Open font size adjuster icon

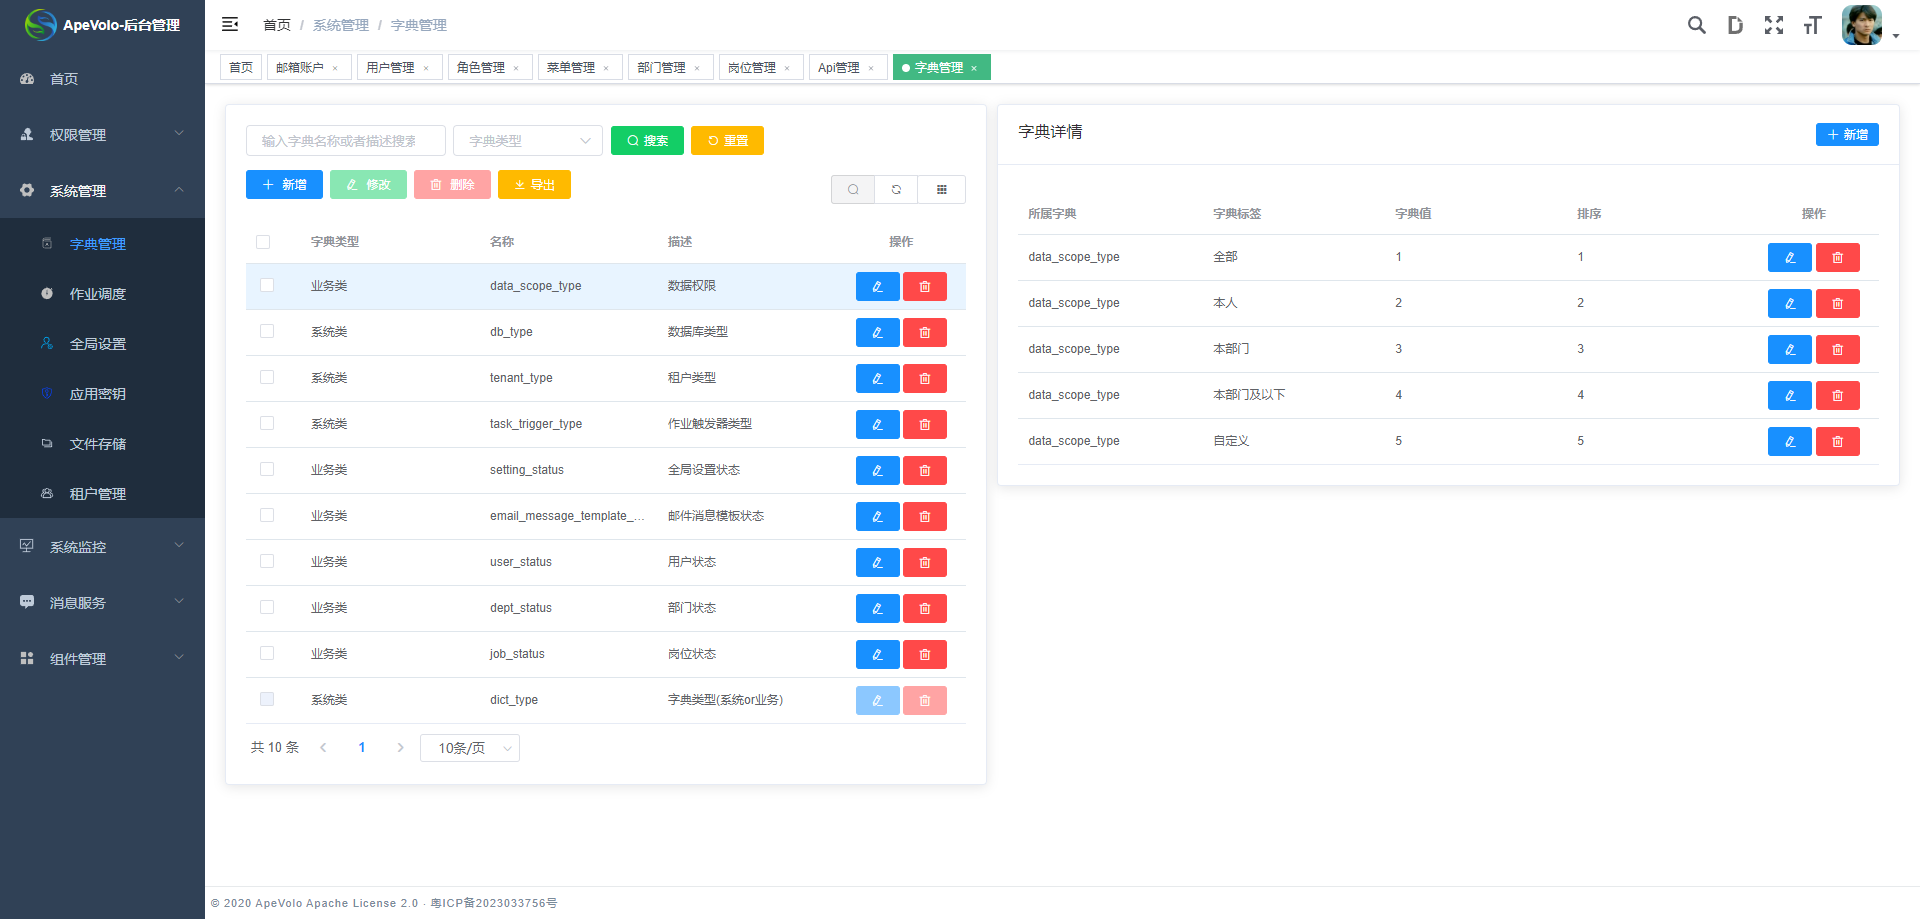click(x=1812, y=25)
